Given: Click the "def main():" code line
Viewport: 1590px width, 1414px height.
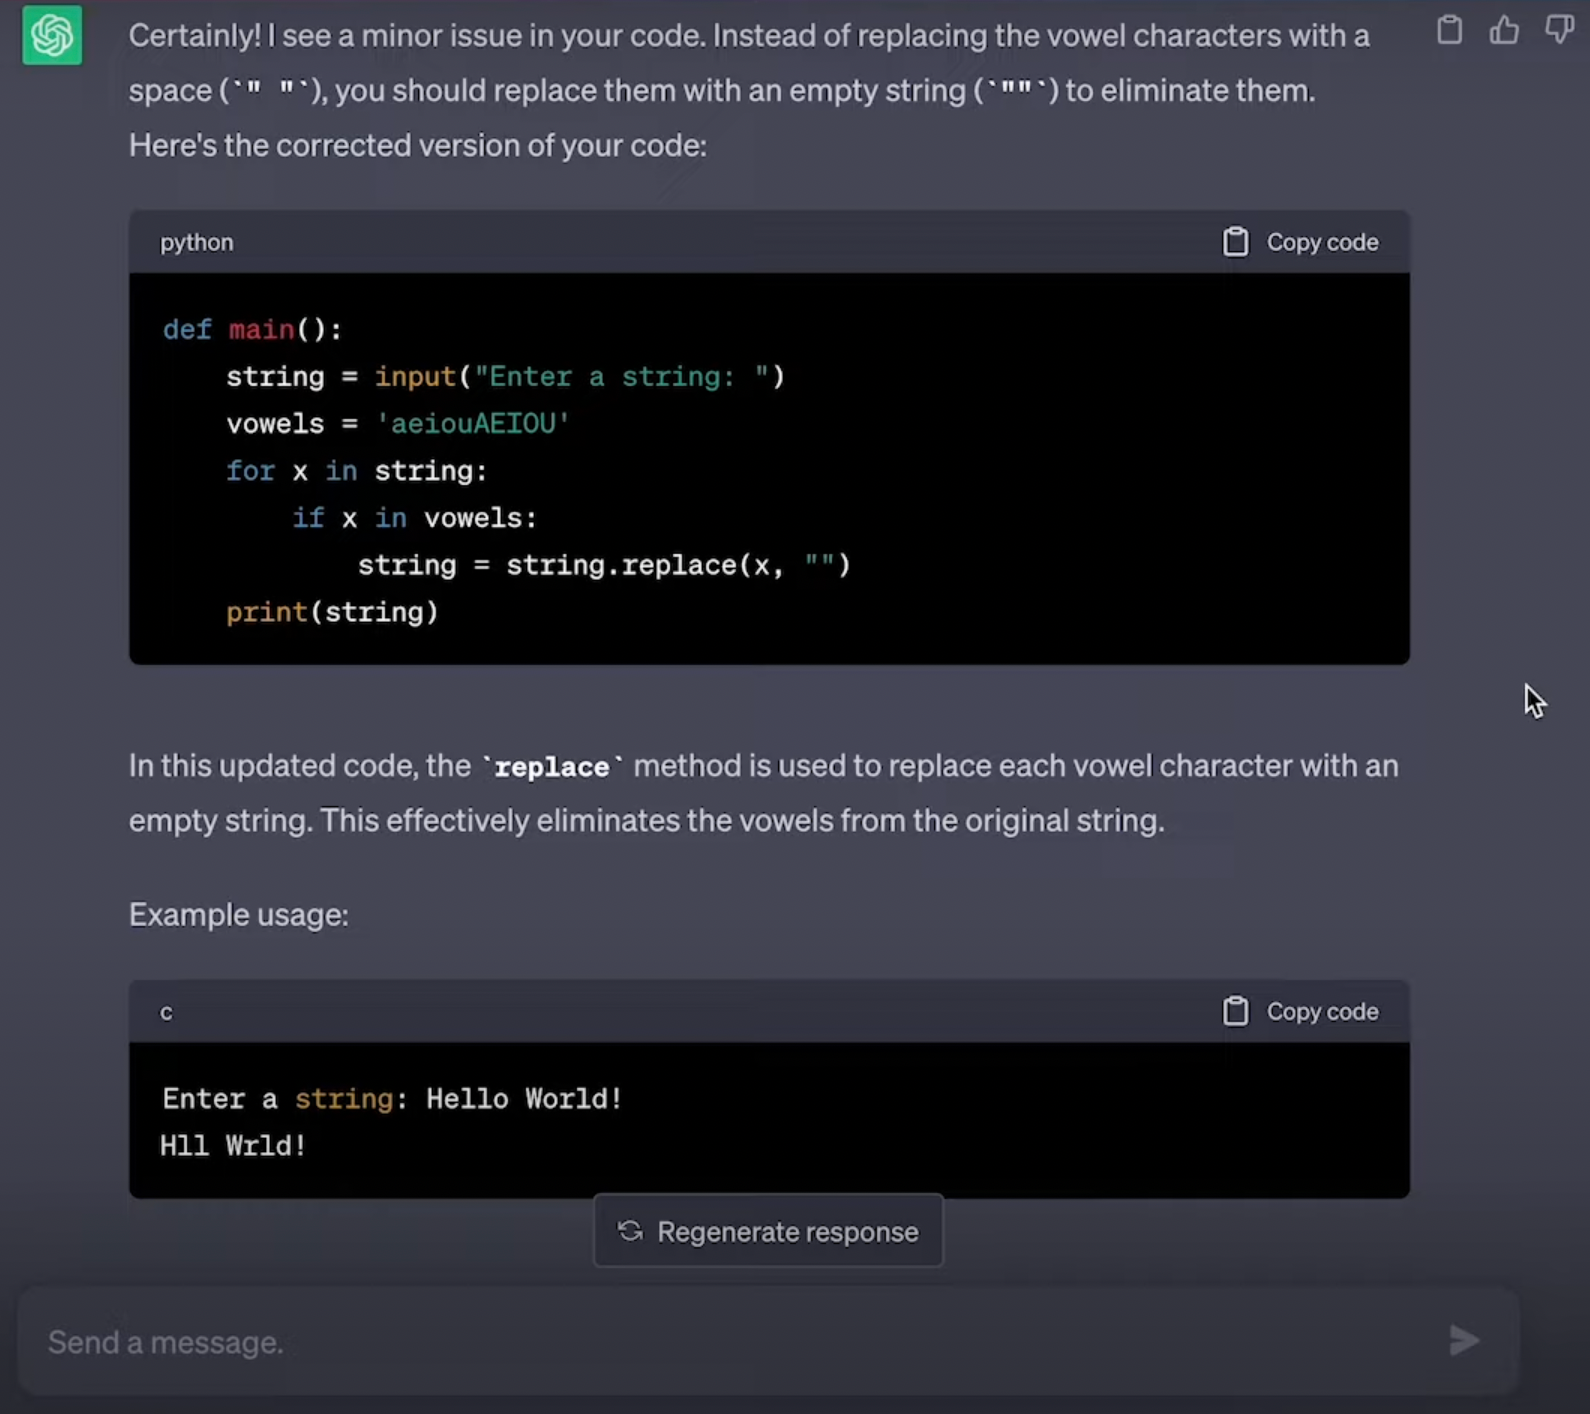Looking at the screenshot, I should 252,329.
